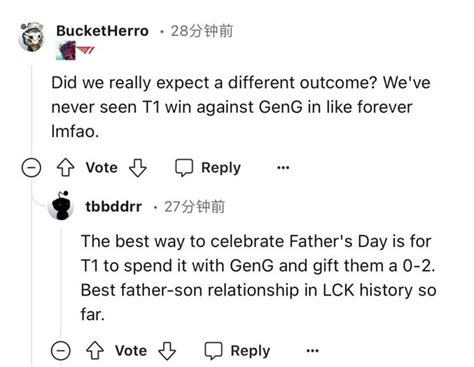Click speech bubble icon under tbbddrr's comment

coord(213,350)
